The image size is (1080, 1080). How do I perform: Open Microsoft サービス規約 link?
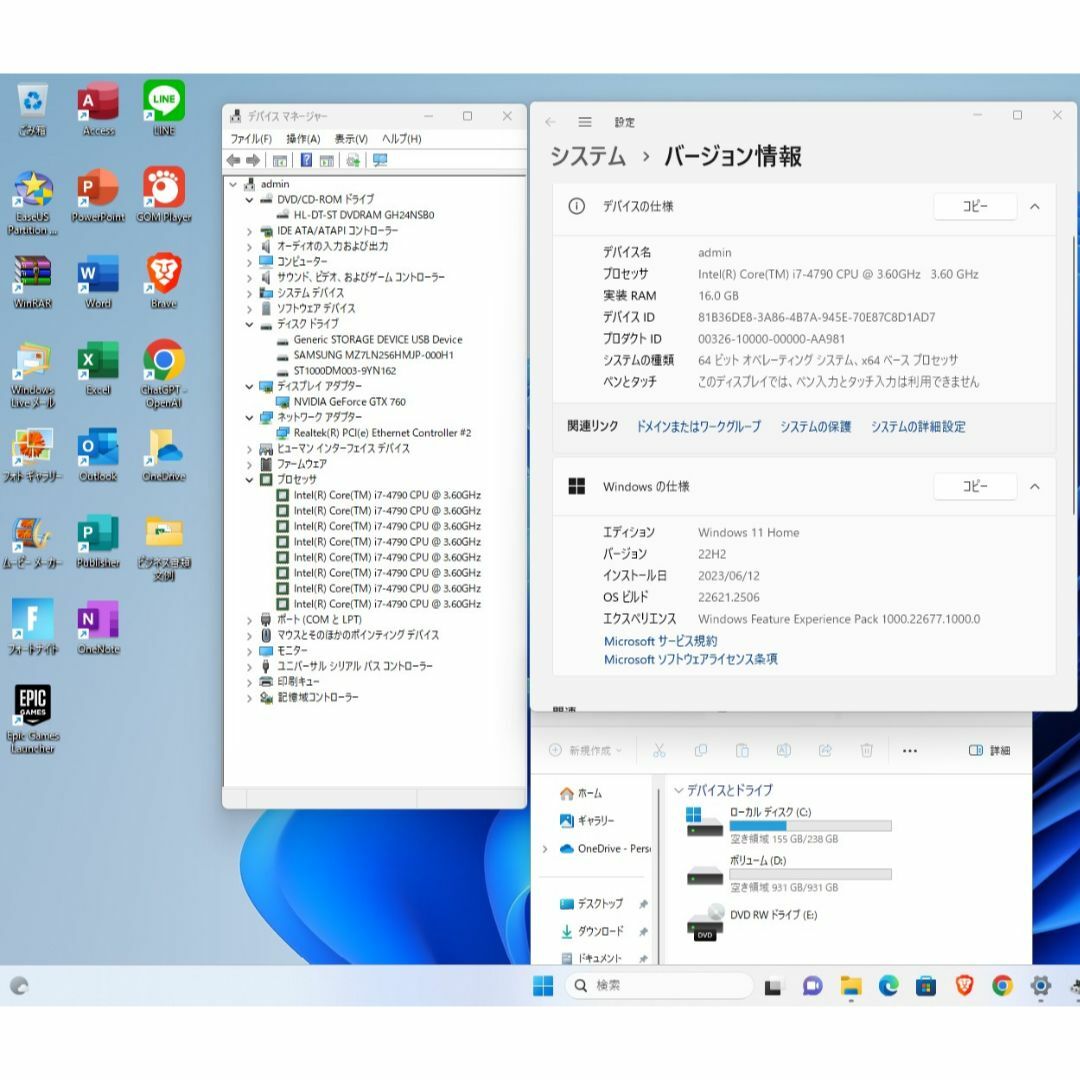661,641
